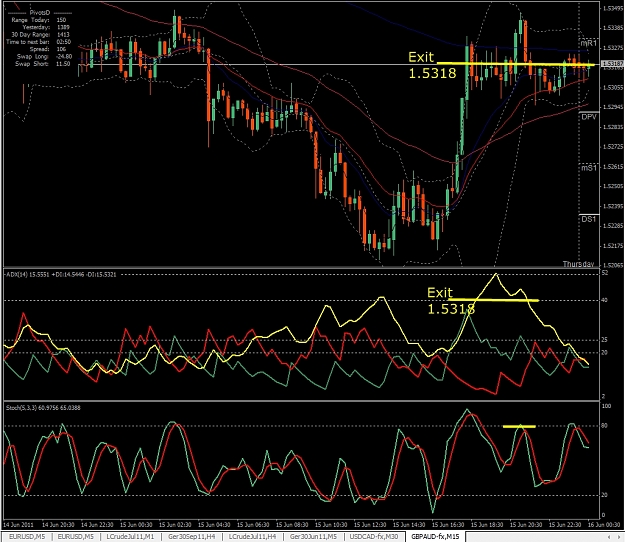The image size is (625, 542).
Task: Click the mS1 pivot level label
Action: [589, 168]
